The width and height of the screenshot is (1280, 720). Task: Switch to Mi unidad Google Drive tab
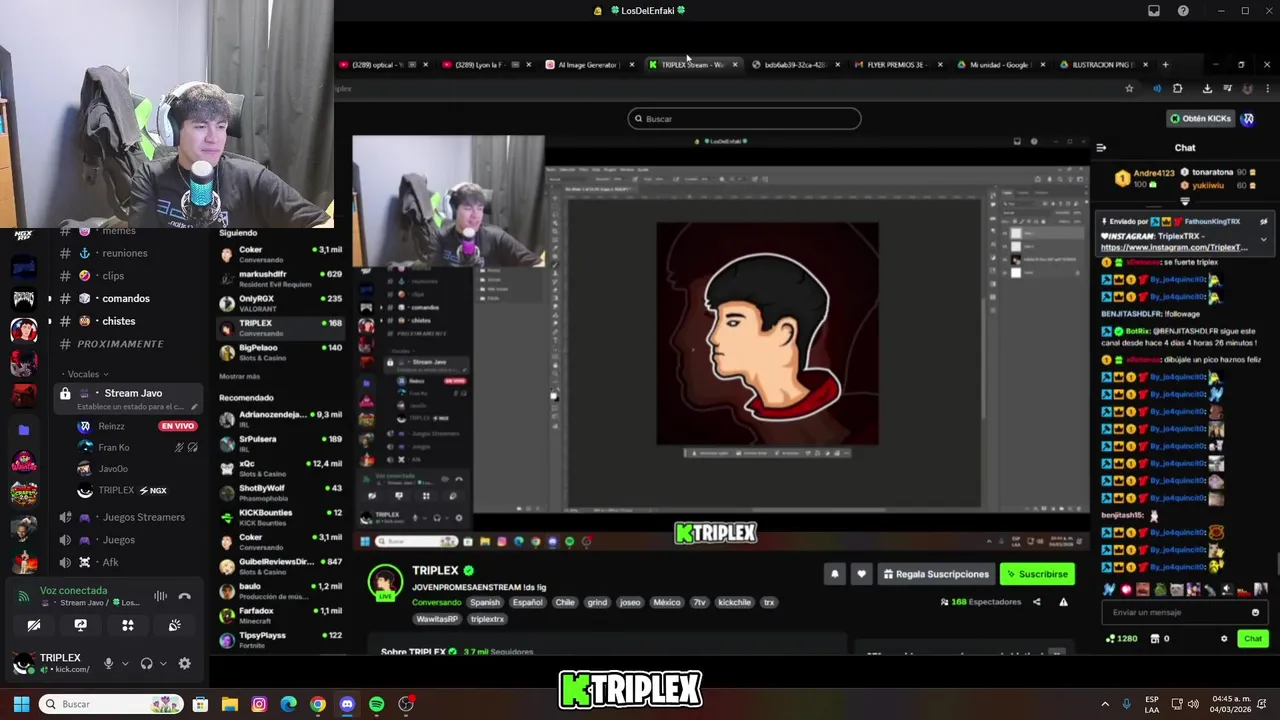pos(998,65)
